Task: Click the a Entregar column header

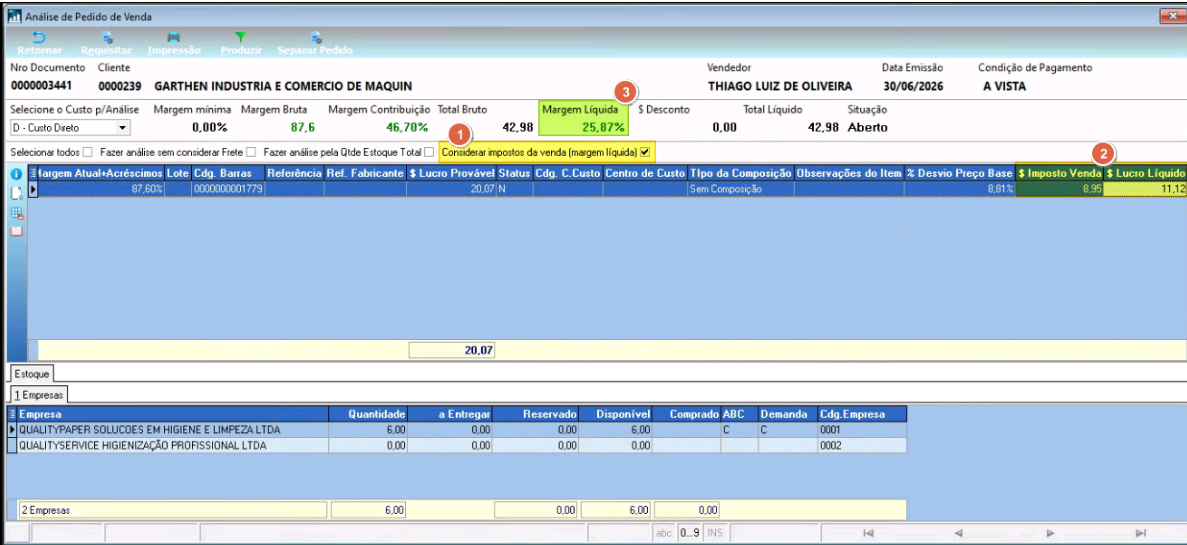Action: [451, 414]
